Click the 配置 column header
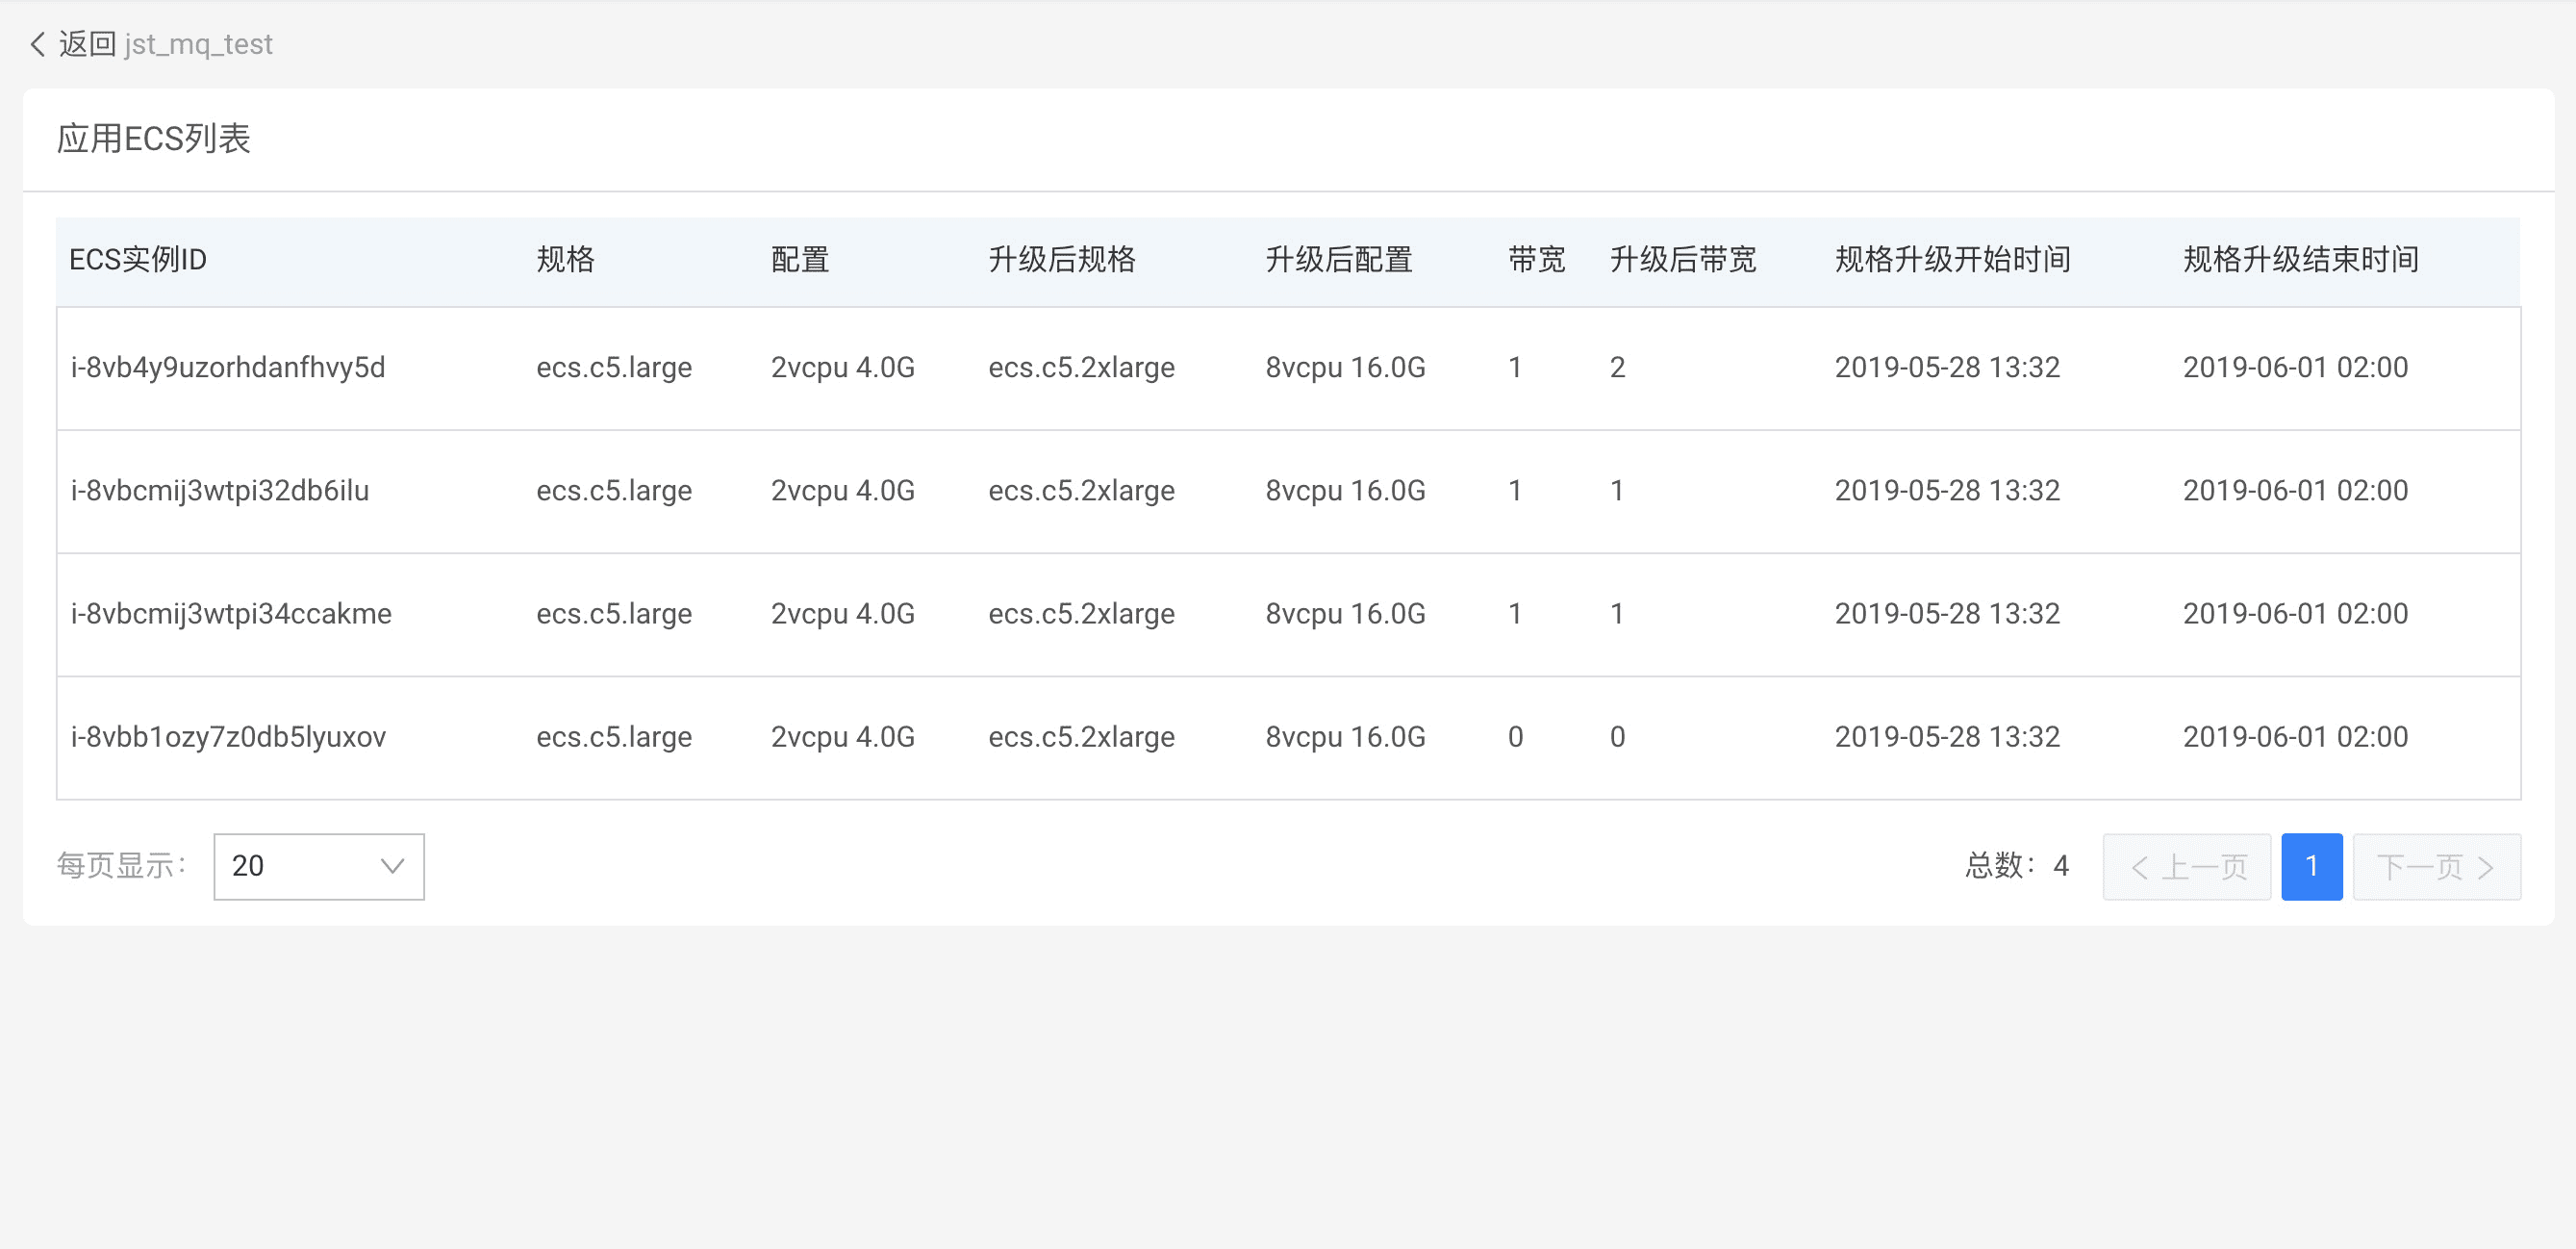 click(x=800, y=260)
